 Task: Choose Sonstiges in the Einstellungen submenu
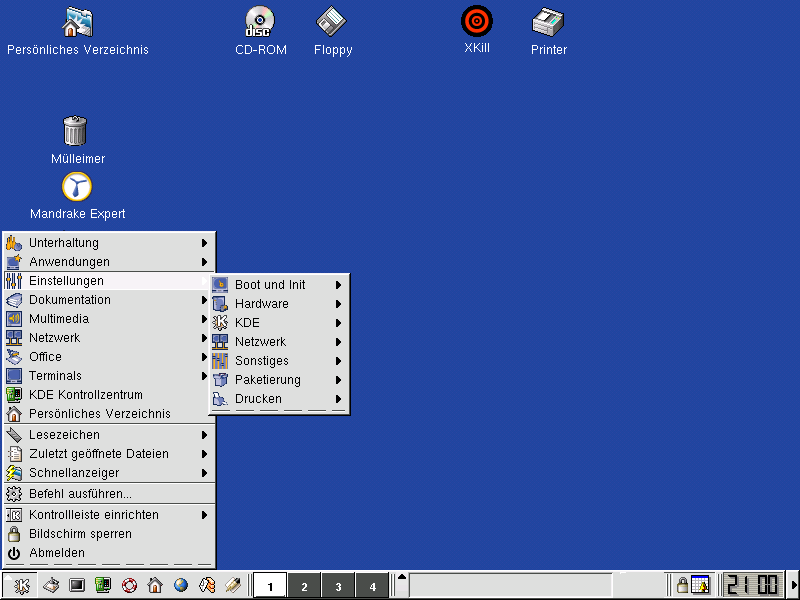279,361
